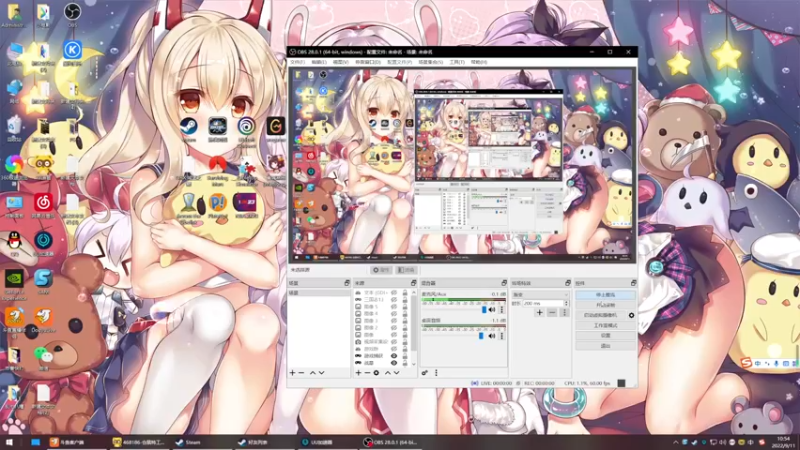Move selected source up in Sources panel
This screenshot has width=800, height=450.
(387, 373)
